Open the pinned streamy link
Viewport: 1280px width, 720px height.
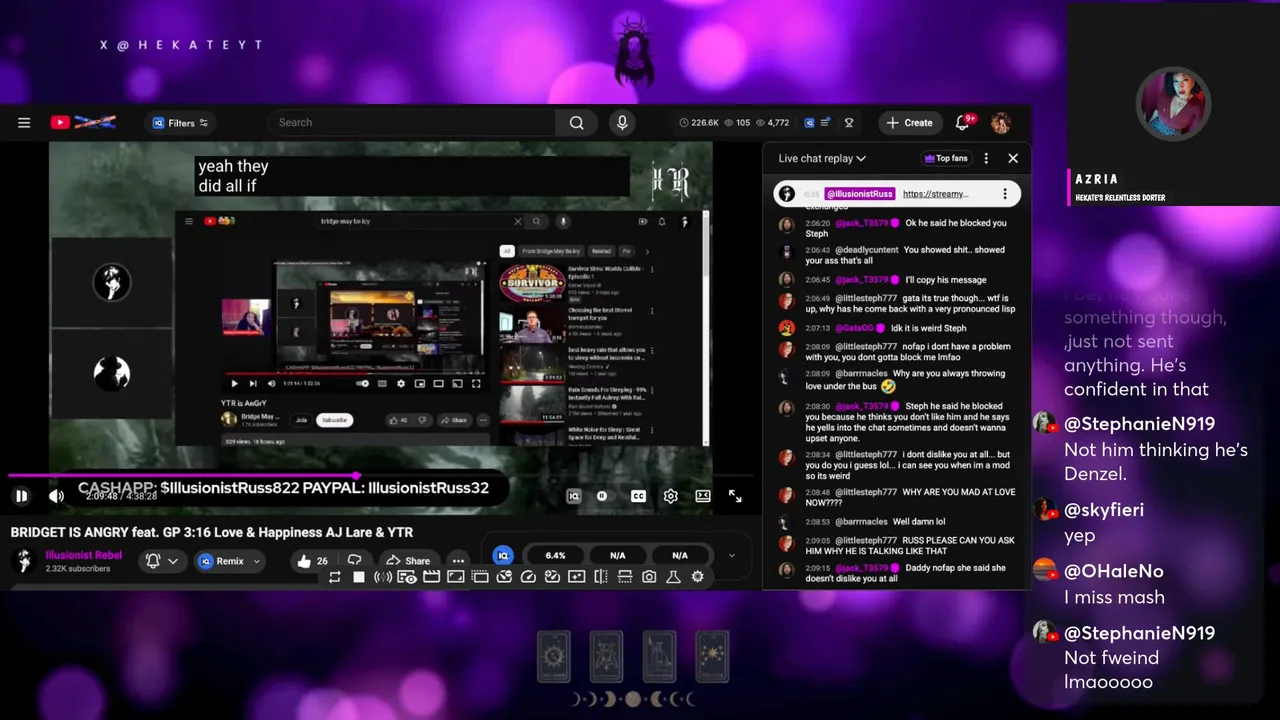(x=935, y=194)
